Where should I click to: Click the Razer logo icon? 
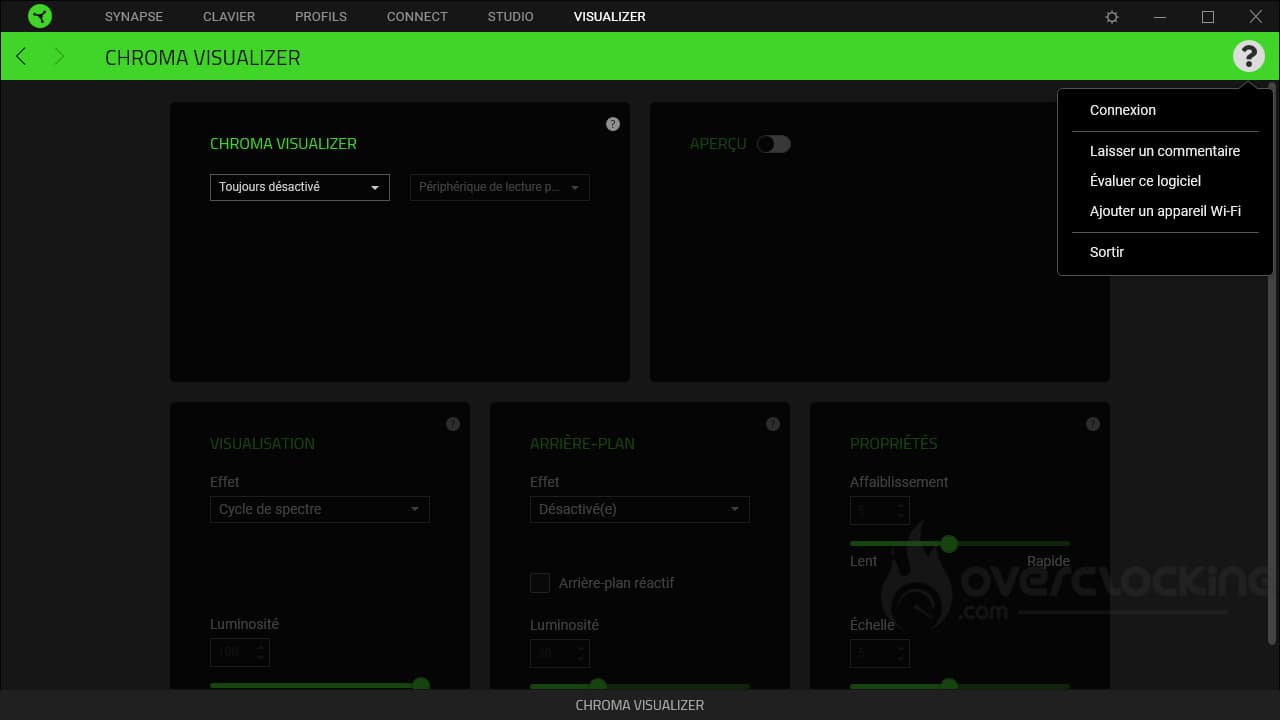click(x=40, y=16)
